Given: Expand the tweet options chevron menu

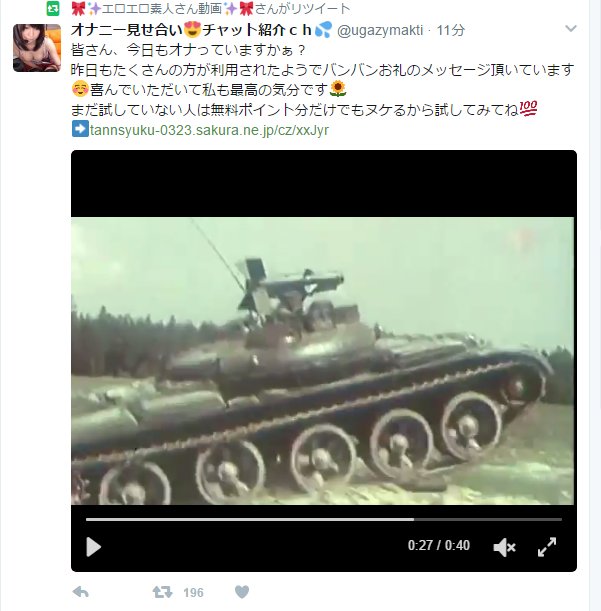Looking at the screenshot, I should [571, 28].
